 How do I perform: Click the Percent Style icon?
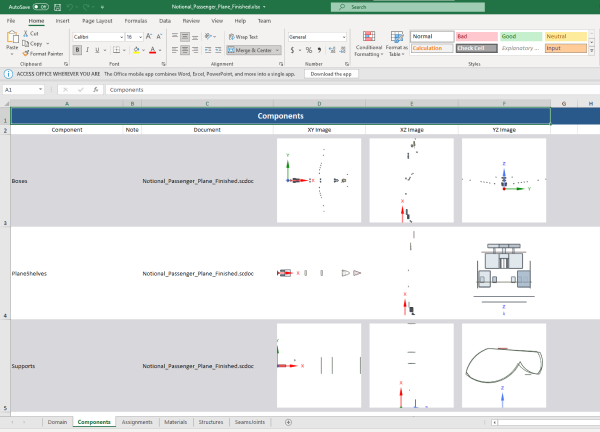click(x=309, y=50)
